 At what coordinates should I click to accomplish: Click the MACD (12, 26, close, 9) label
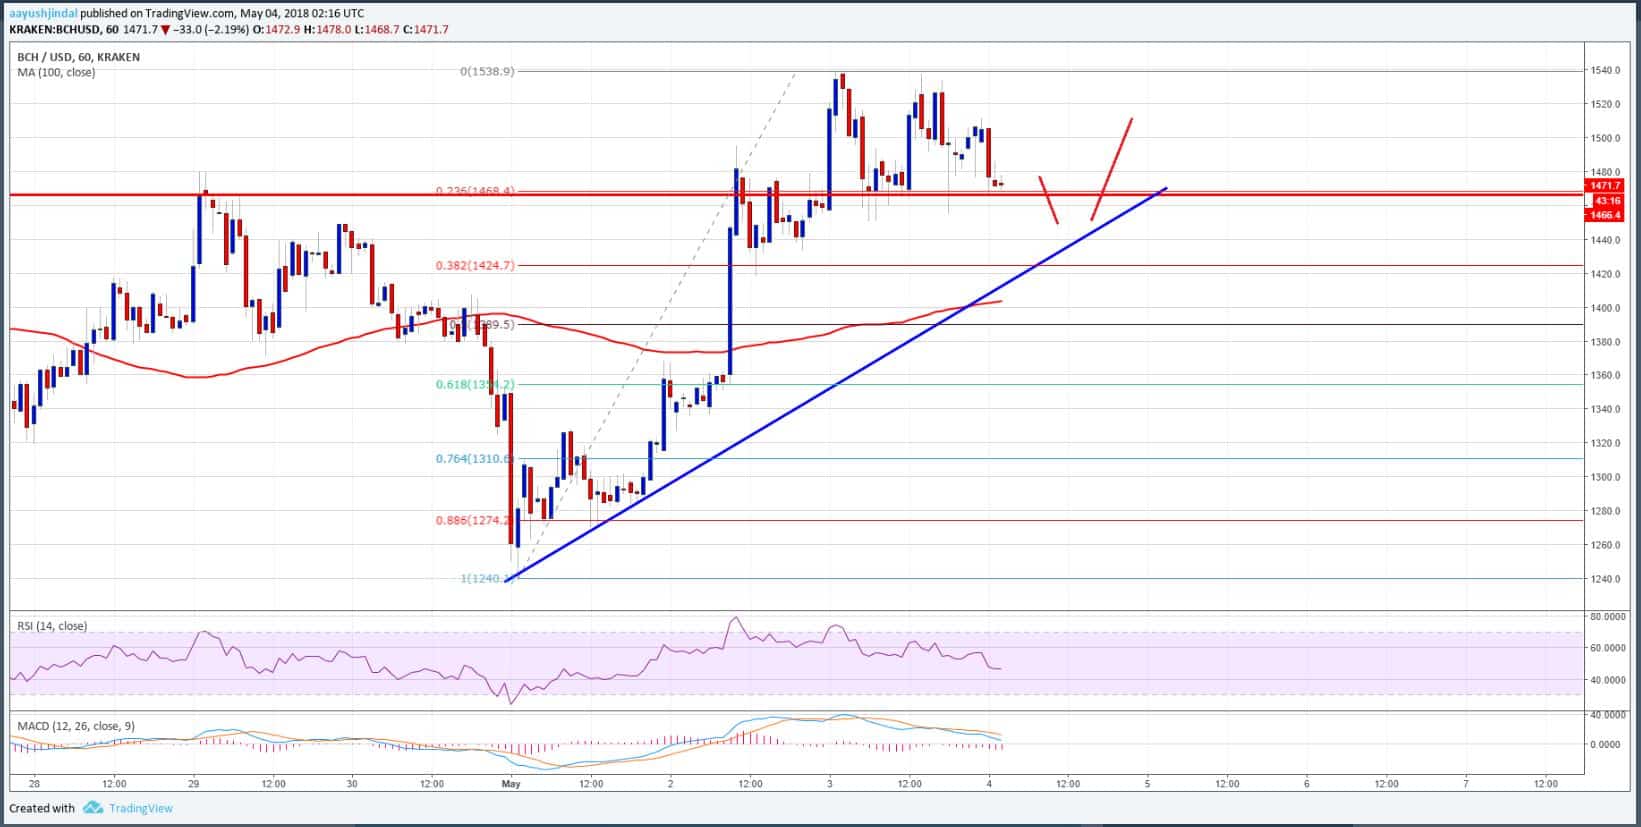[x=76, y=724]
